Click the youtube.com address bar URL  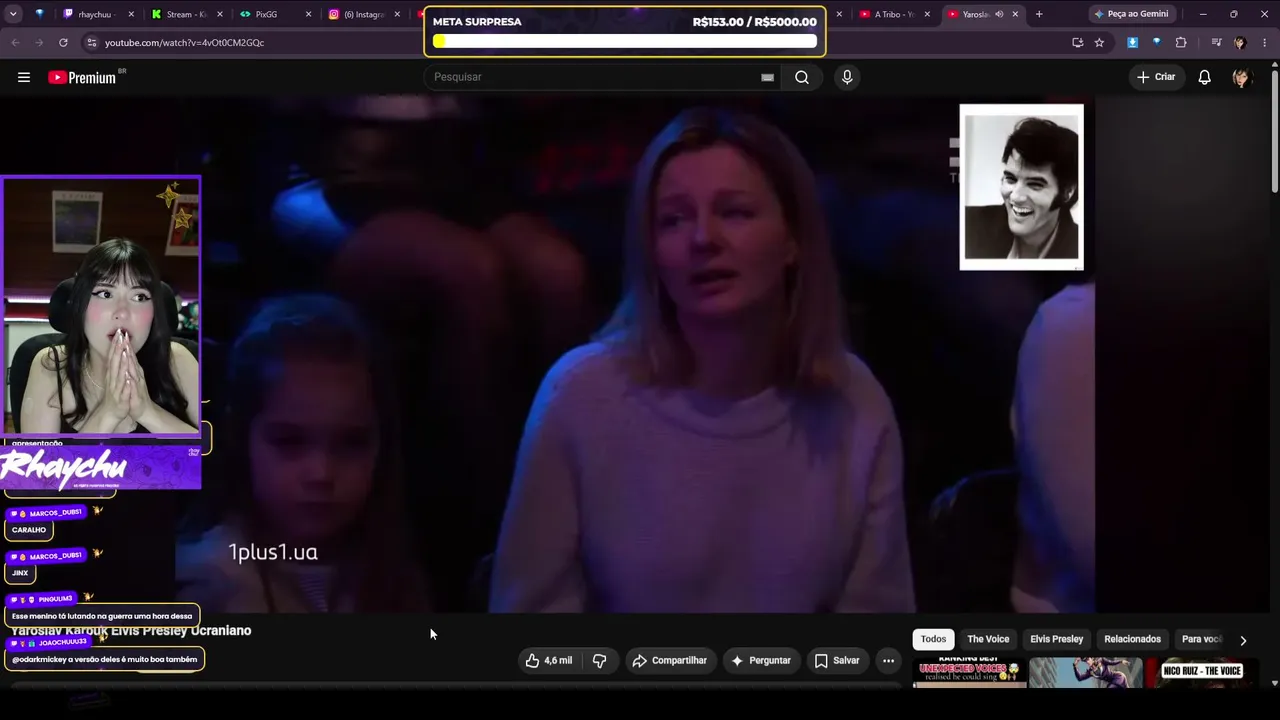tap(184, 43)
